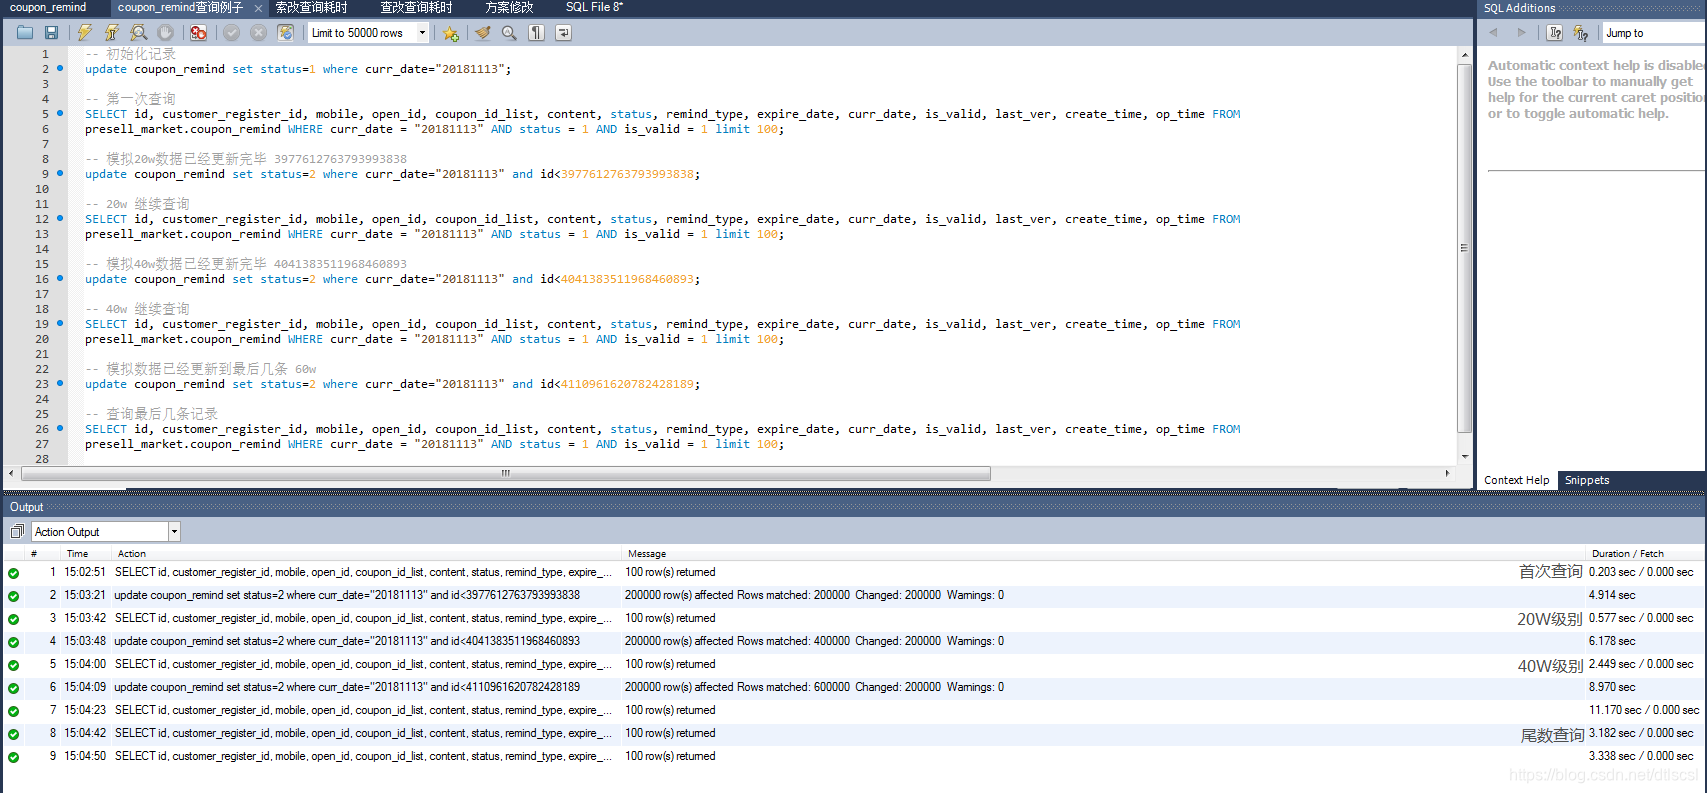Click the statement marker dot on line 26
This screenshot has width=1707, height=793.
click(60, 428)
